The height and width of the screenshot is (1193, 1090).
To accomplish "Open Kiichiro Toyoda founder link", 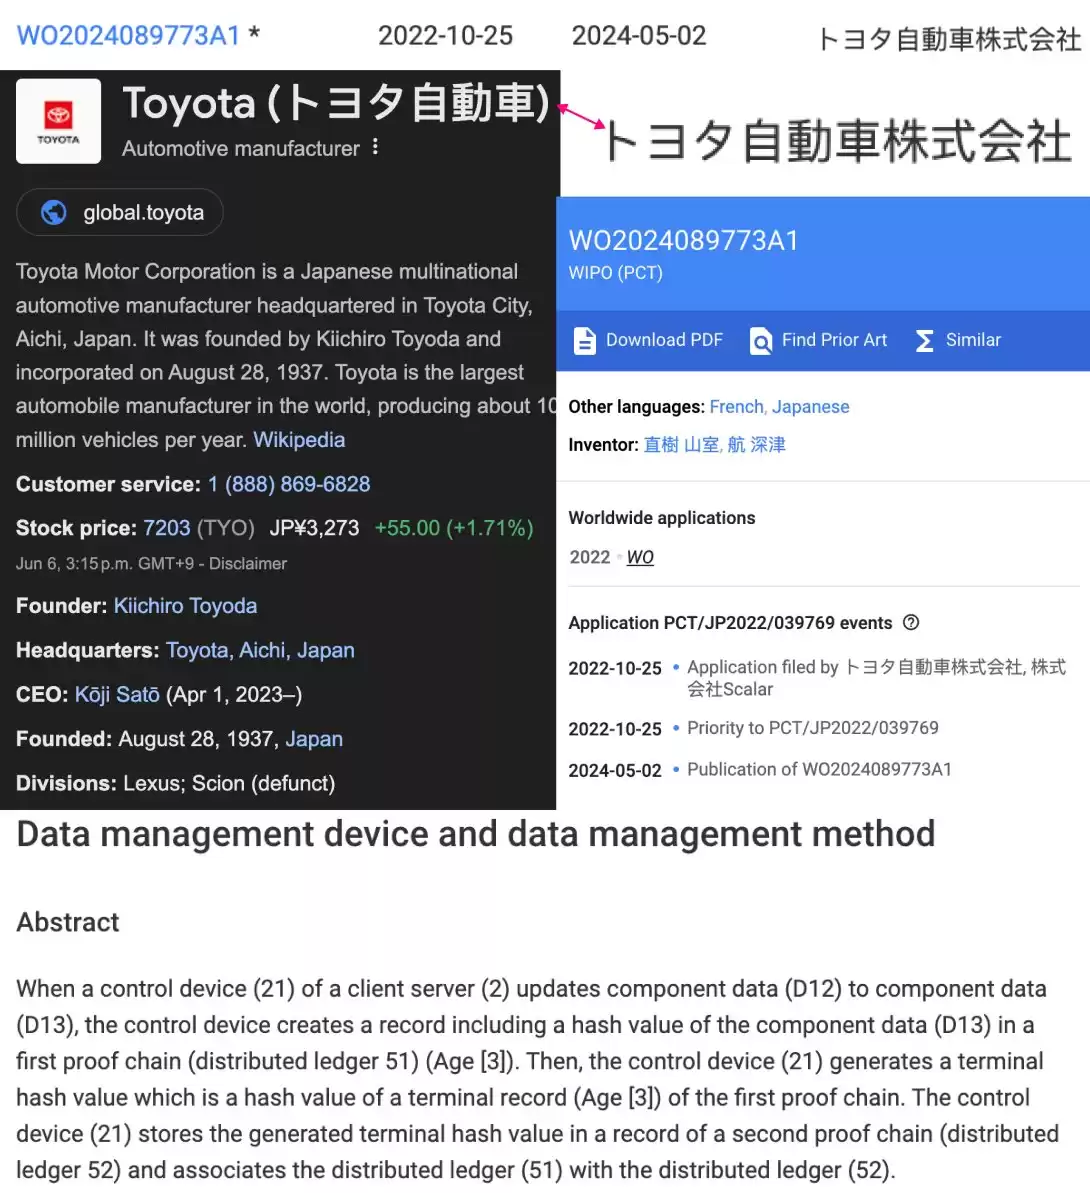I will [185, 606].
